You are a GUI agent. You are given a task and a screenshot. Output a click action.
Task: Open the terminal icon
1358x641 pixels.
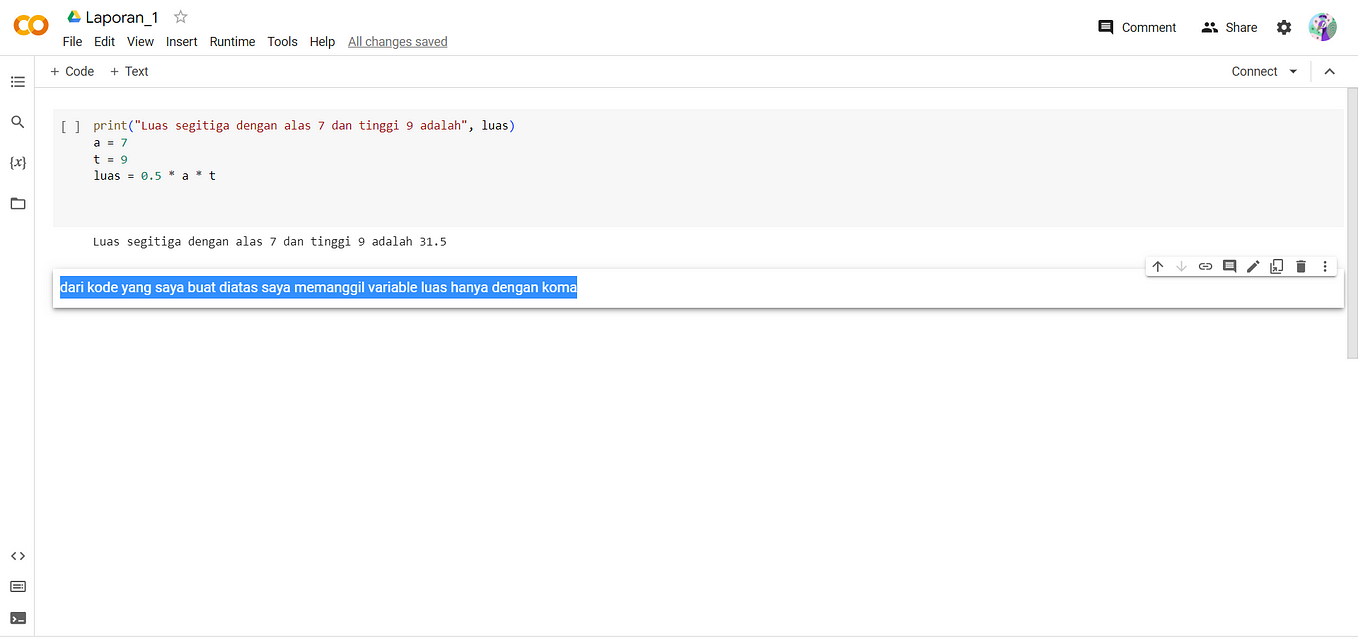tap(17, 618)
